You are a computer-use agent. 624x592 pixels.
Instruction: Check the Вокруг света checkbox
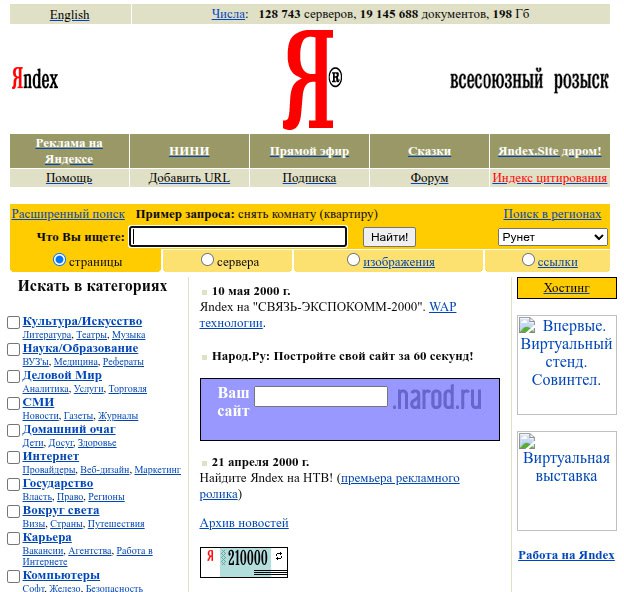point(14,511)
